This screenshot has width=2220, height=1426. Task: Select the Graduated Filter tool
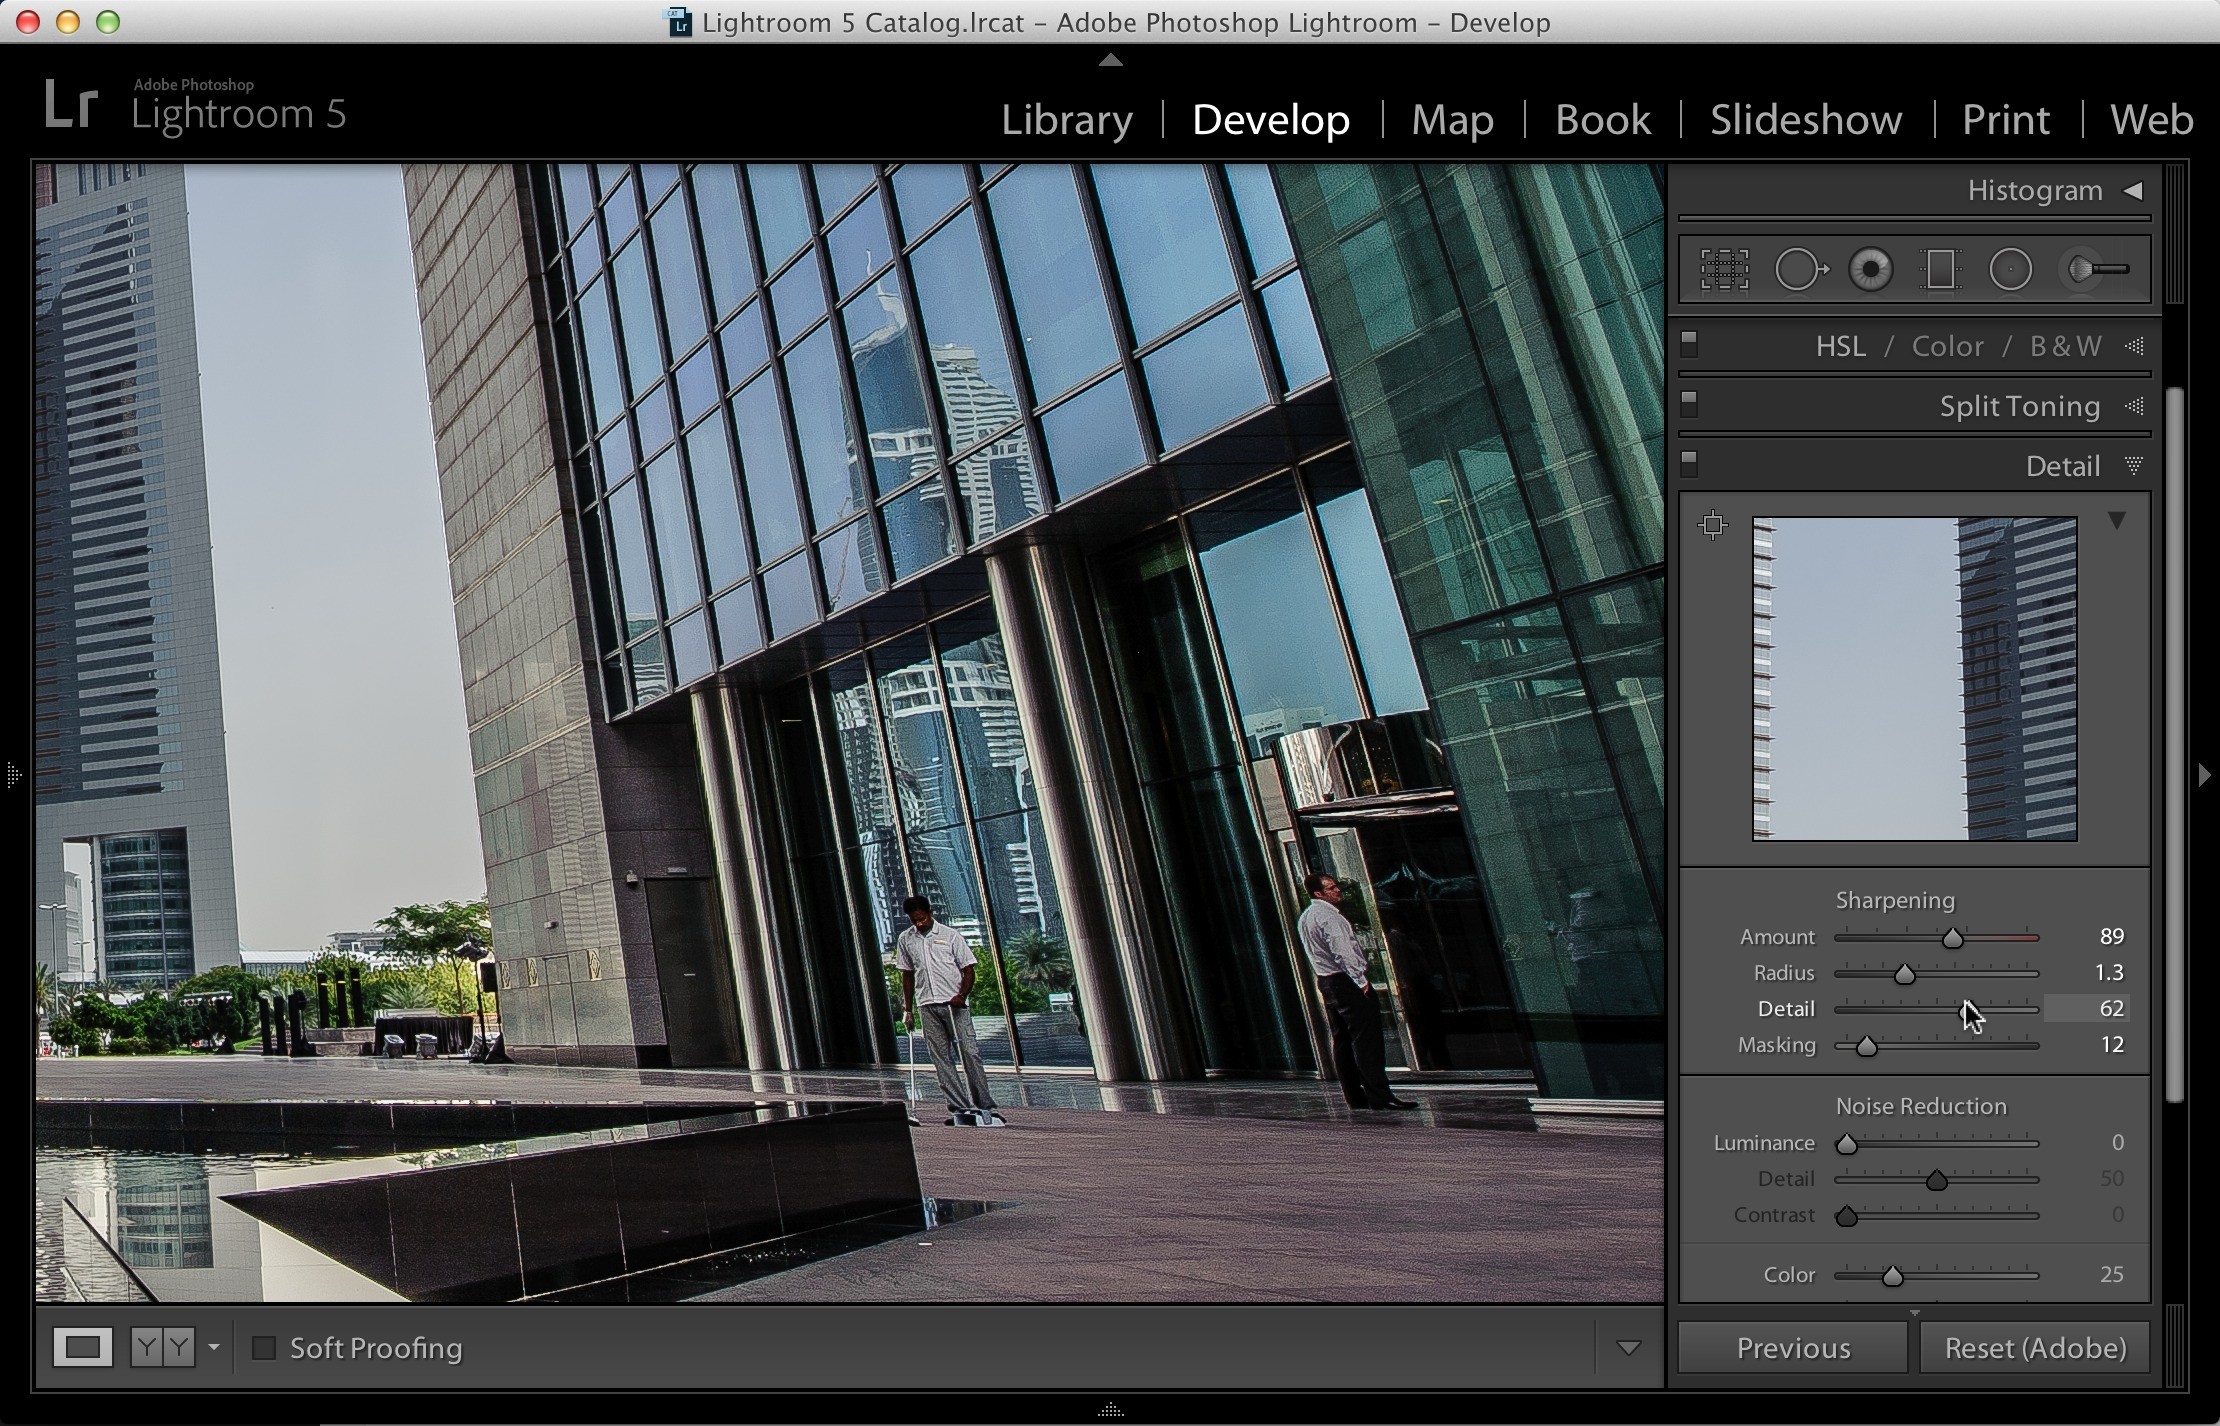point(1939,270)
